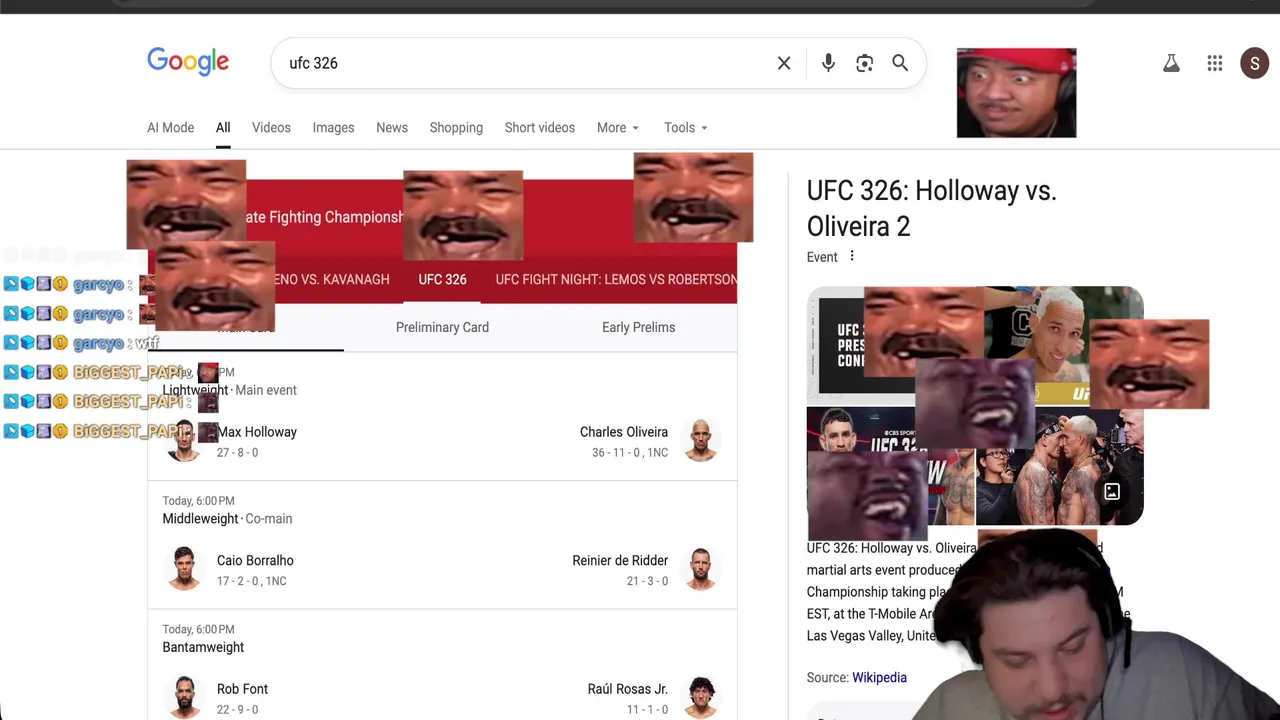Switch to the Shopping tab
Screen dimensions: 1280x720
(456, 128)
